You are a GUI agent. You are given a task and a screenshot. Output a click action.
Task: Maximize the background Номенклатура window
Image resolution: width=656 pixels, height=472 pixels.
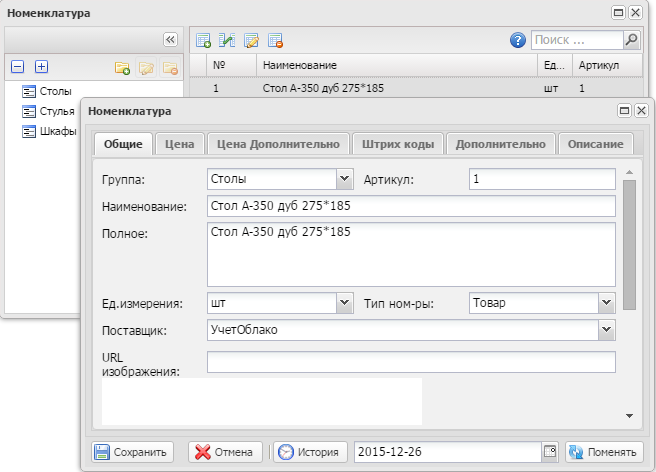point(618,13)
